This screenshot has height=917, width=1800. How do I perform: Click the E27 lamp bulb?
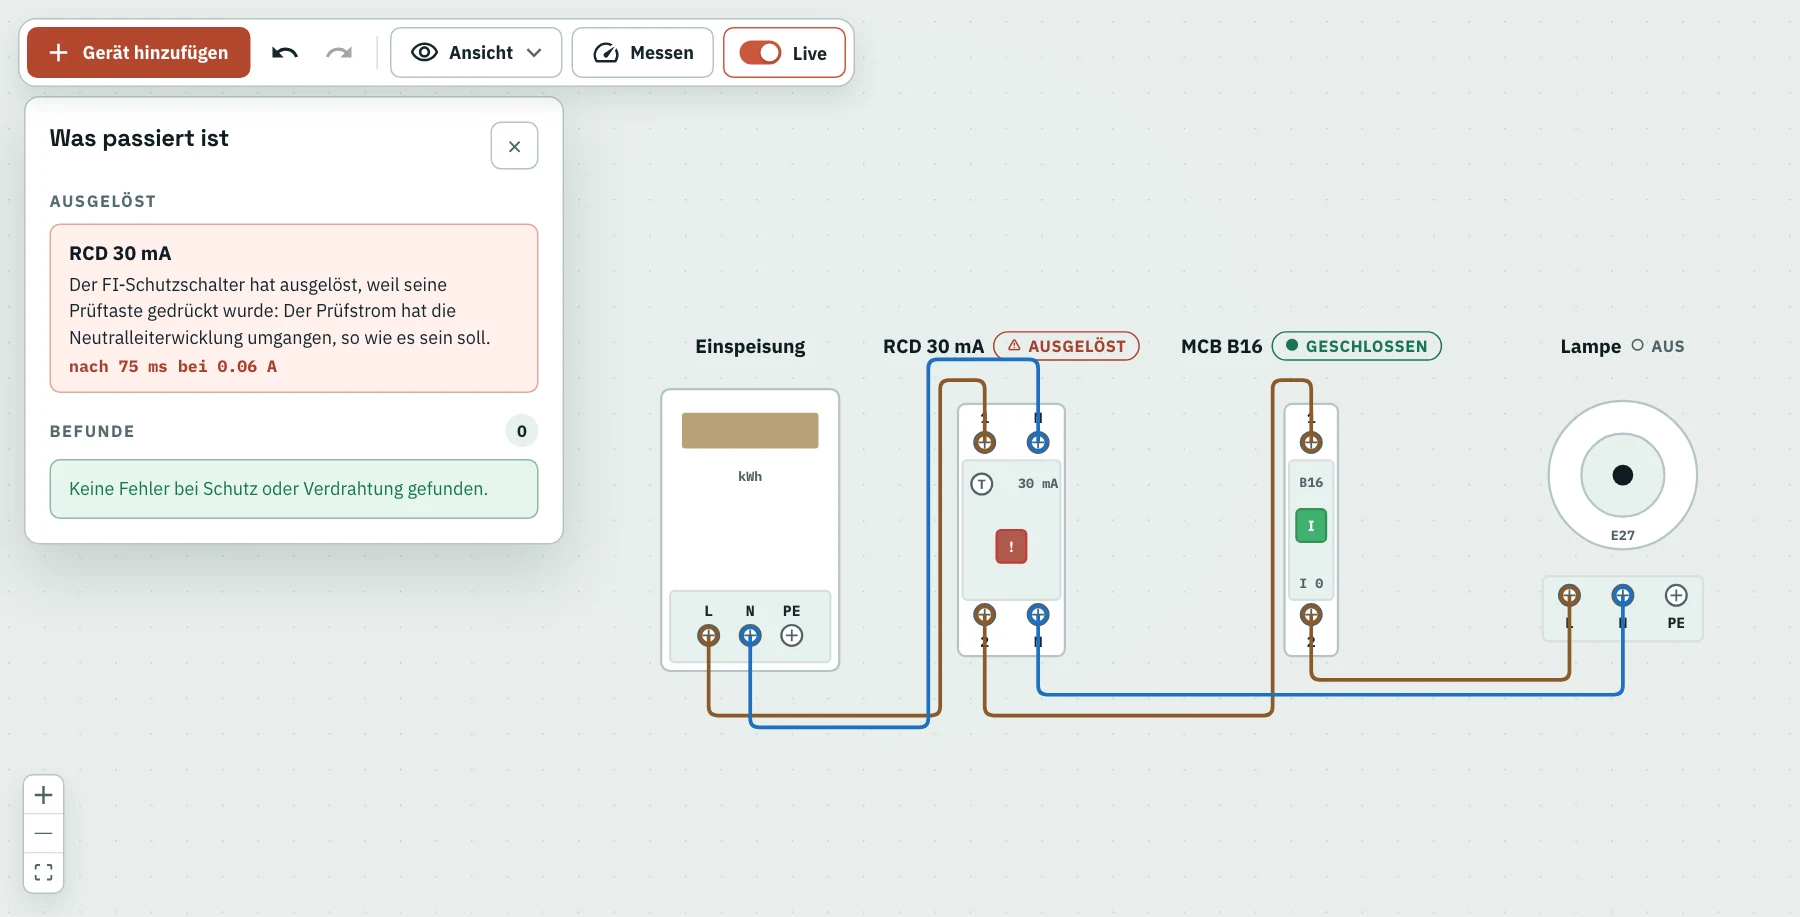(x=1622, y=475)
